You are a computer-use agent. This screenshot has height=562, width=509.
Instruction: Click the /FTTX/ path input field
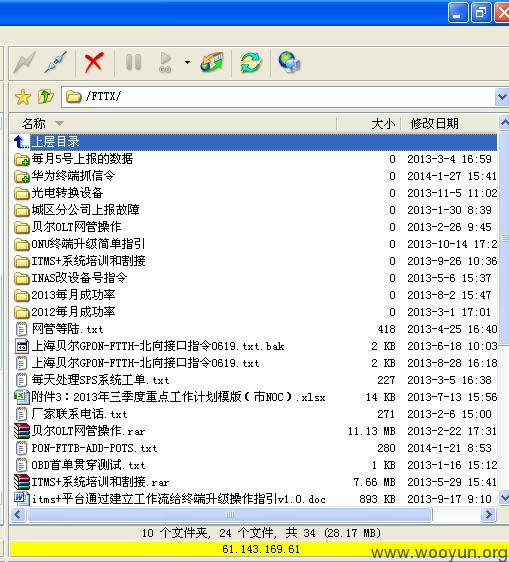pos(278,96)
